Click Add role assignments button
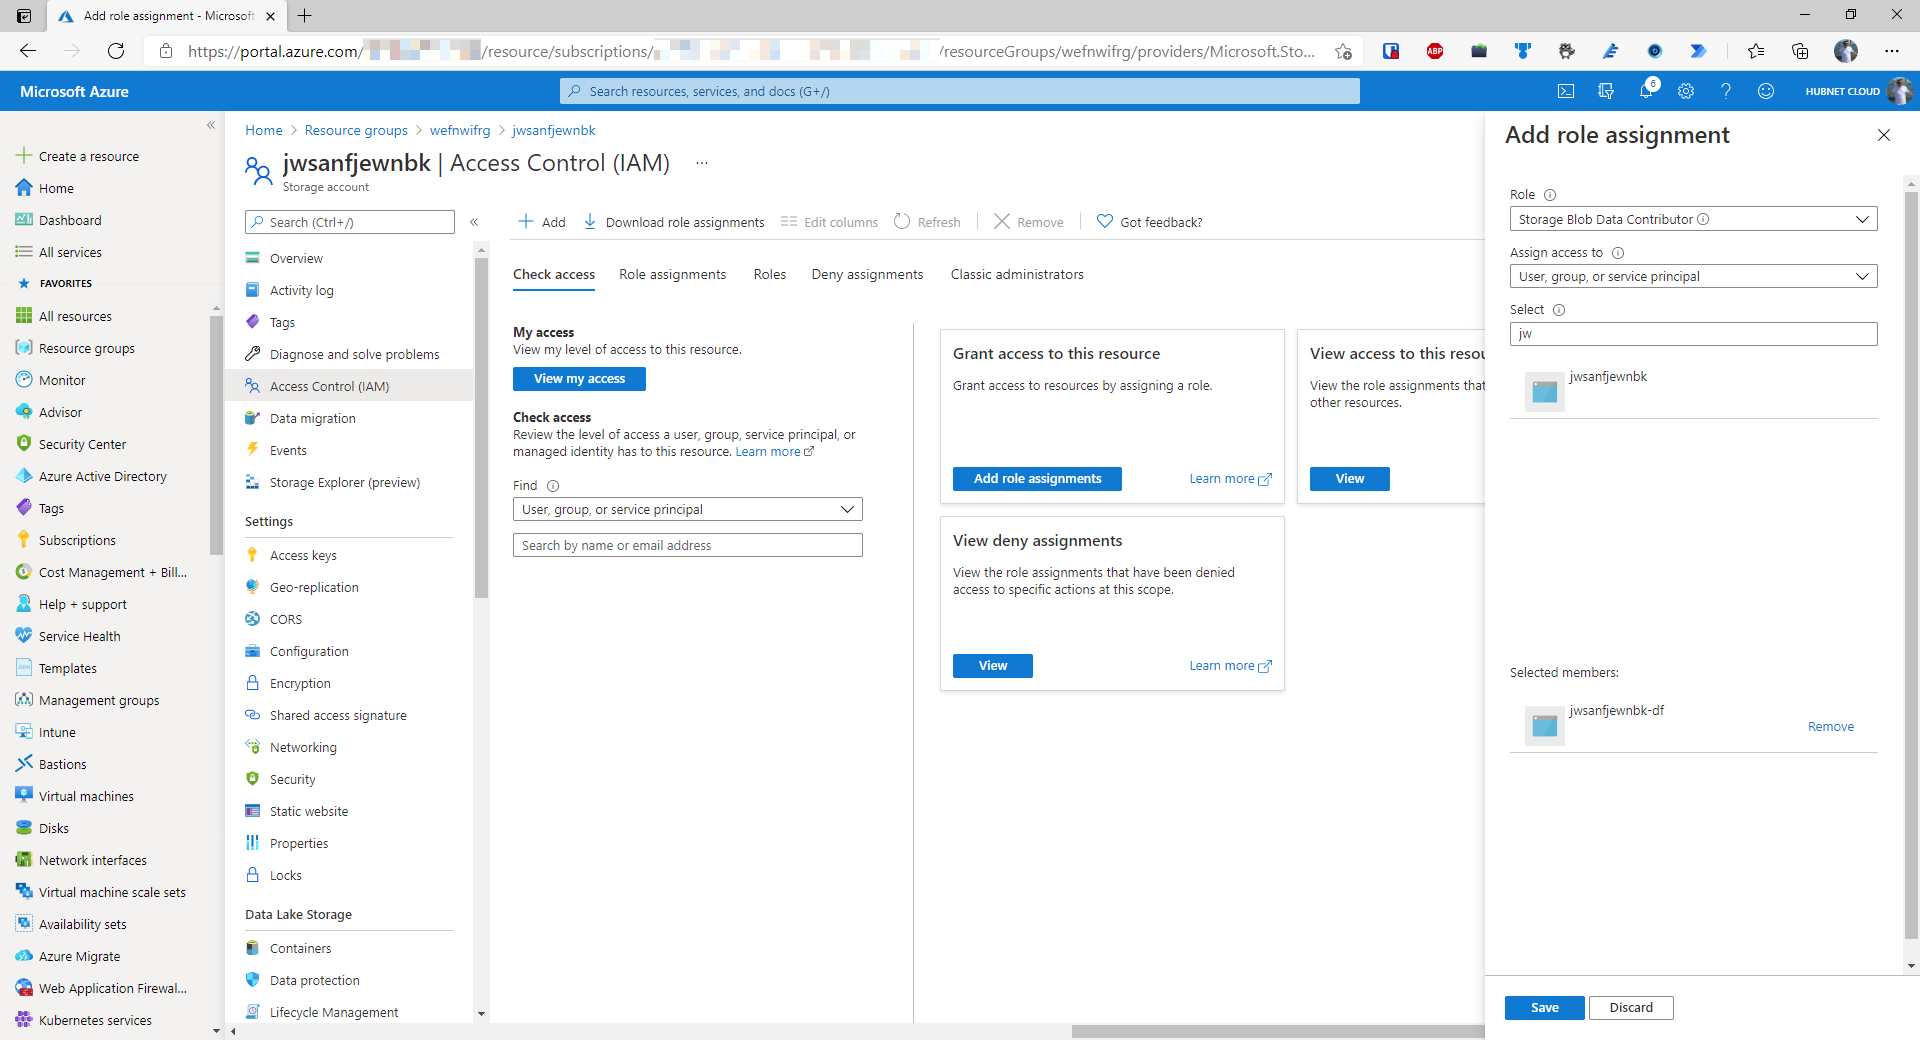 coord(1037,479)
